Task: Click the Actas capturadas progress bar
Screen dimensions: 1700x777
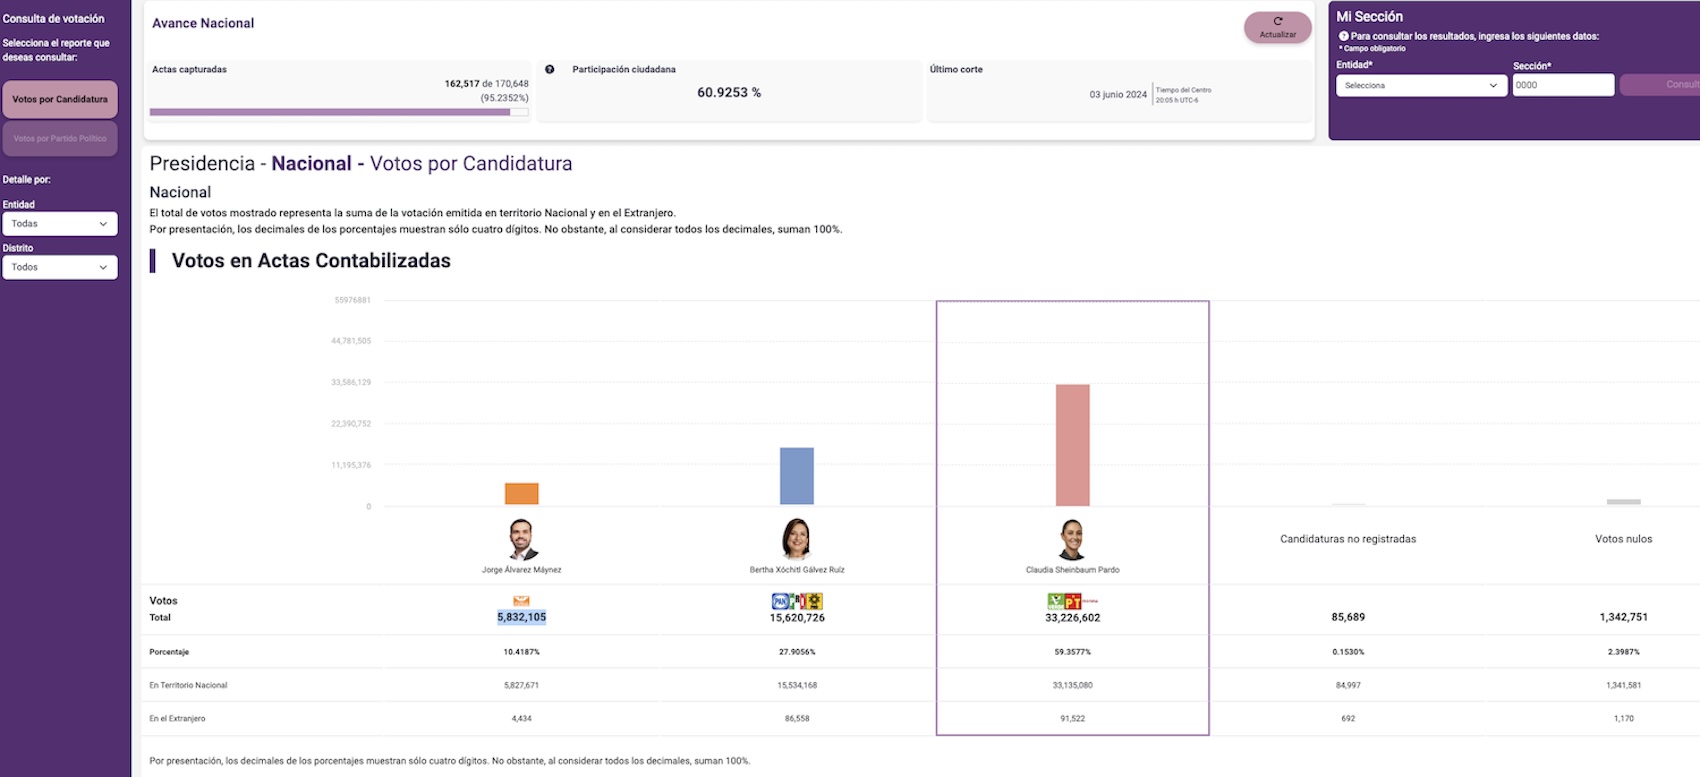Action: click(338, 112)
